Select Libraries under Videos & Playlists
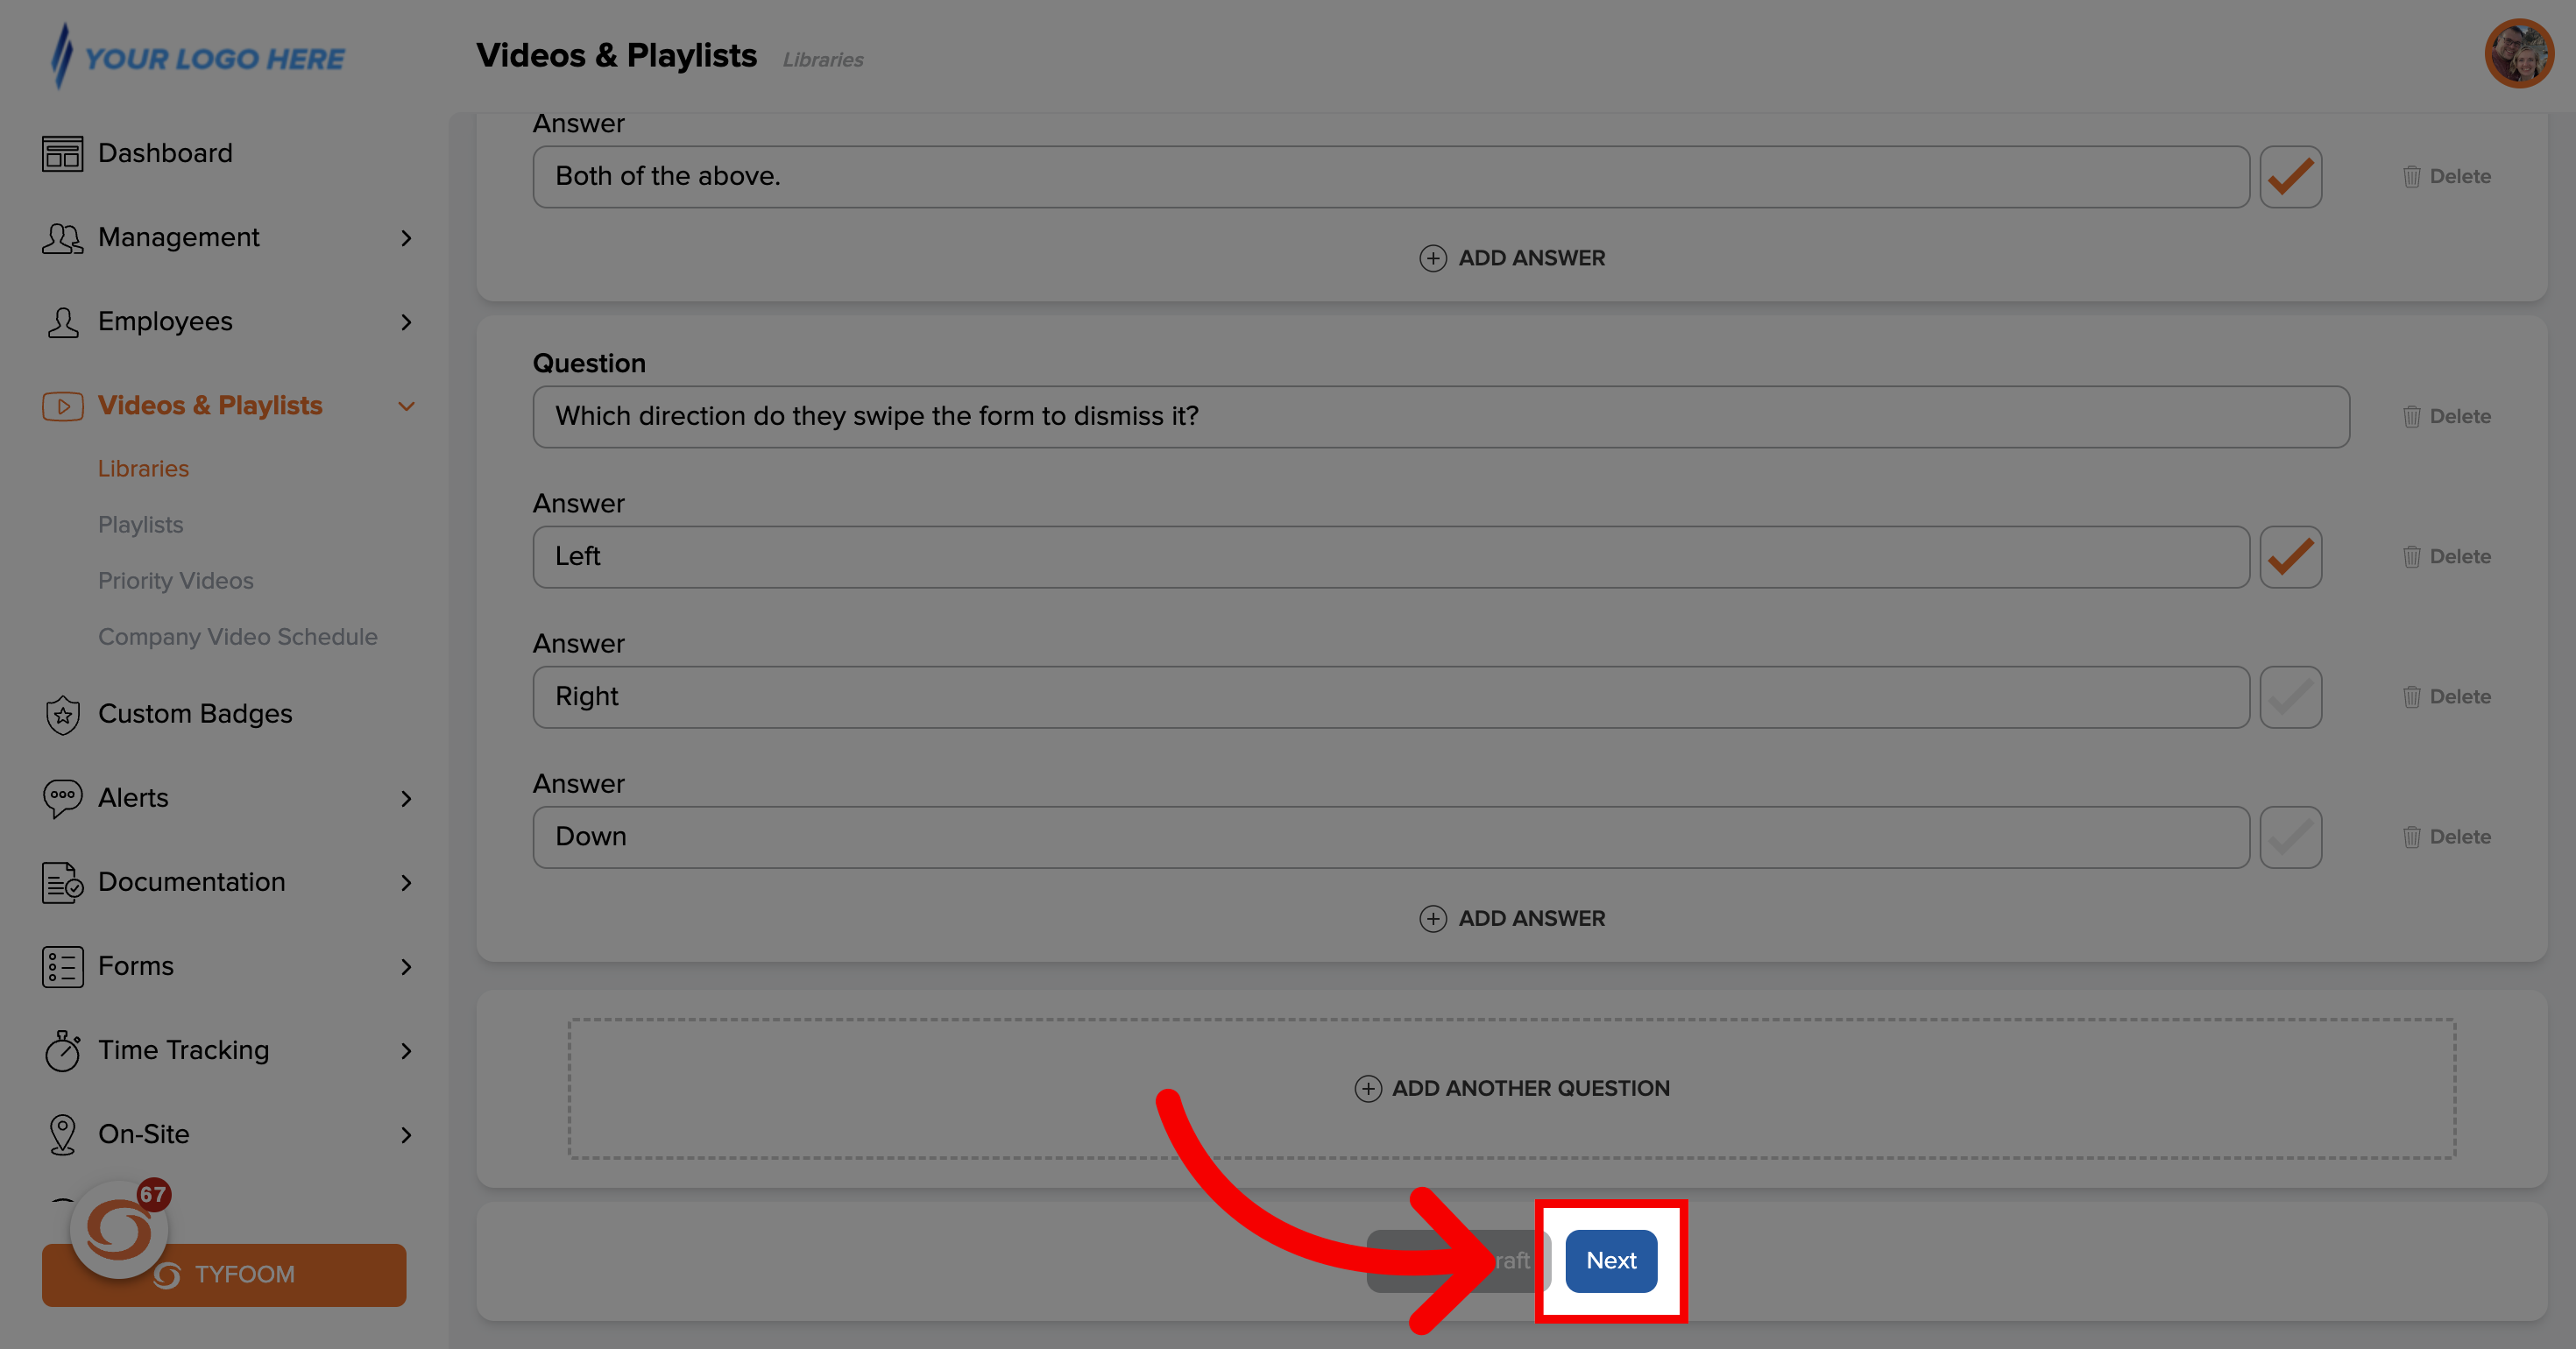Screen dimensions: 2576x1349 click(x=143, y=469)
